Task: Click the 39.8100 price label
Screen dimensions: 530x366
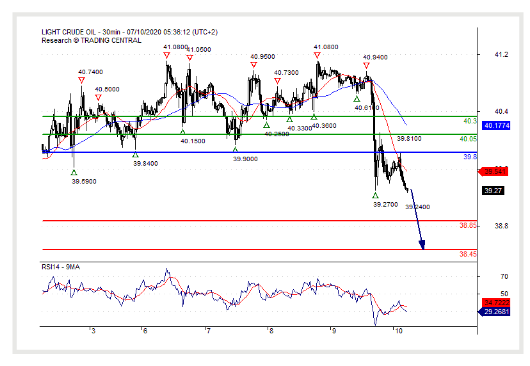Action: click(409, 139)
